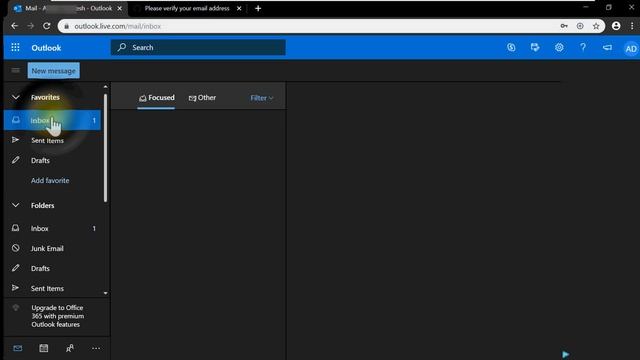Click the address bar URL

click(118, 26)
